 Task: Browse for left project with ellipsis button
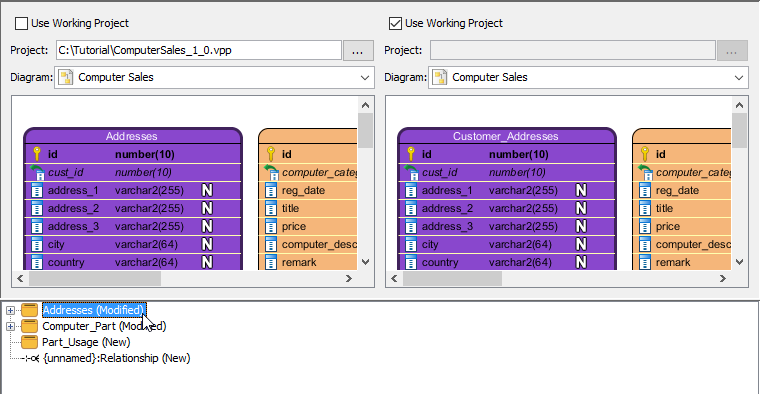tap(358, 50)
